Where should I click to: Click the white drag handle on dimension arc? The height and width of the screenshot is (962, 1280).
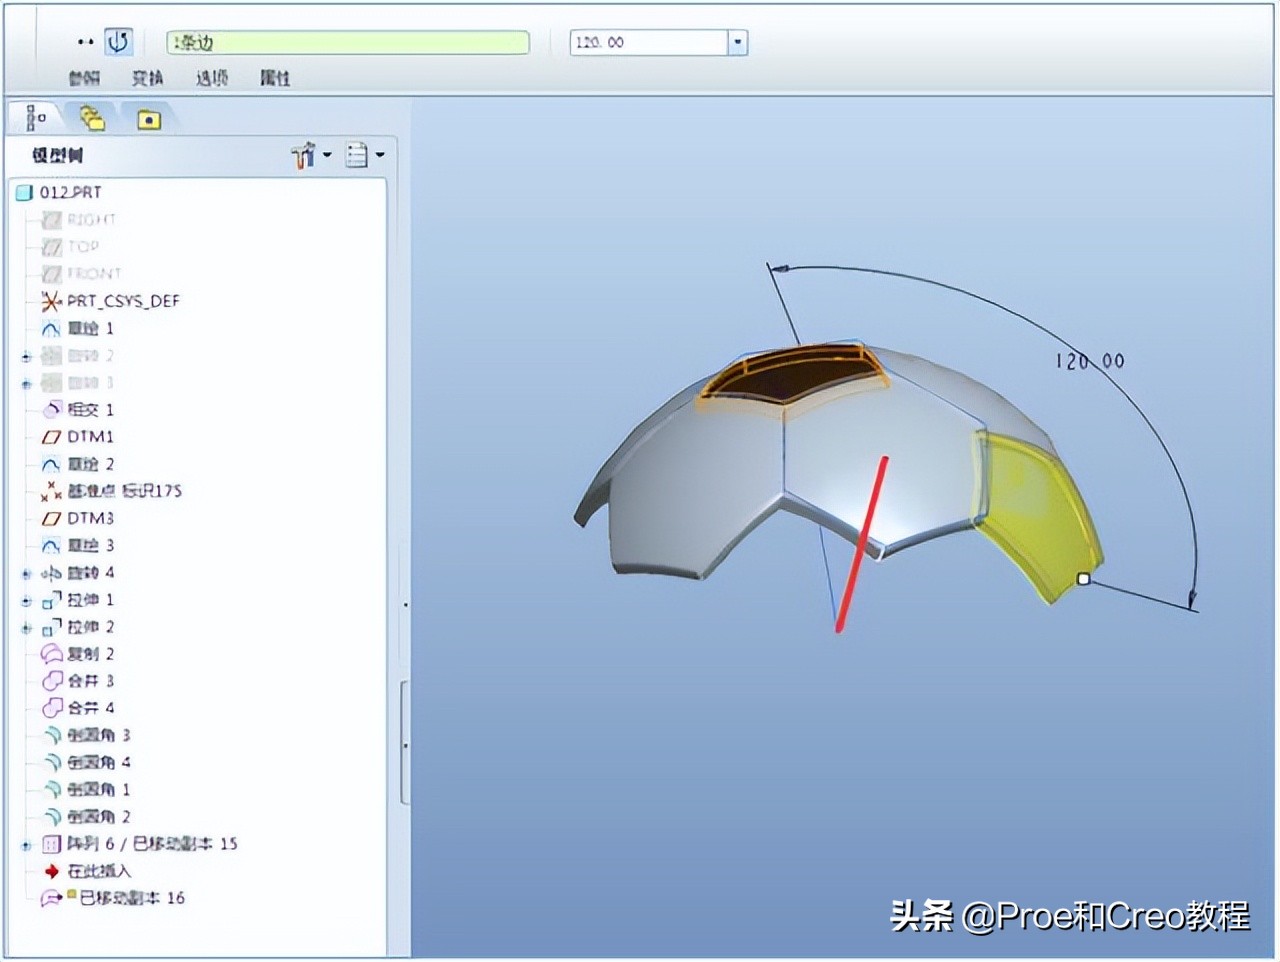[x=1084, y=578]
